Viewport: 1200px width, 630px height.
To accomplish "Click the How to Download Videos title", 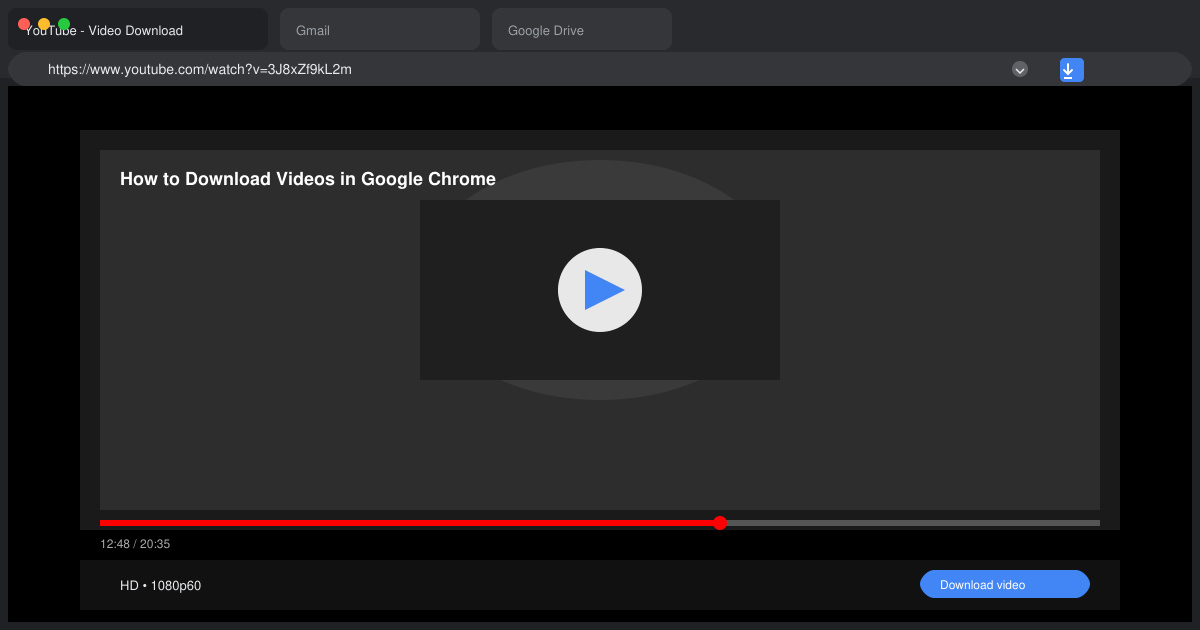I will point(308,179).
